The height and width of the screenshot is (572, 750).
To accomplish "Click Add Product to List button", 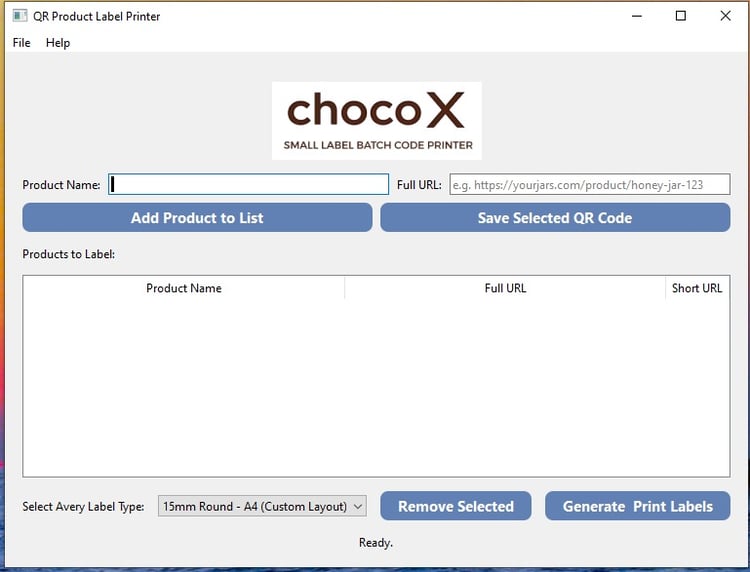I will click(197, 218).
